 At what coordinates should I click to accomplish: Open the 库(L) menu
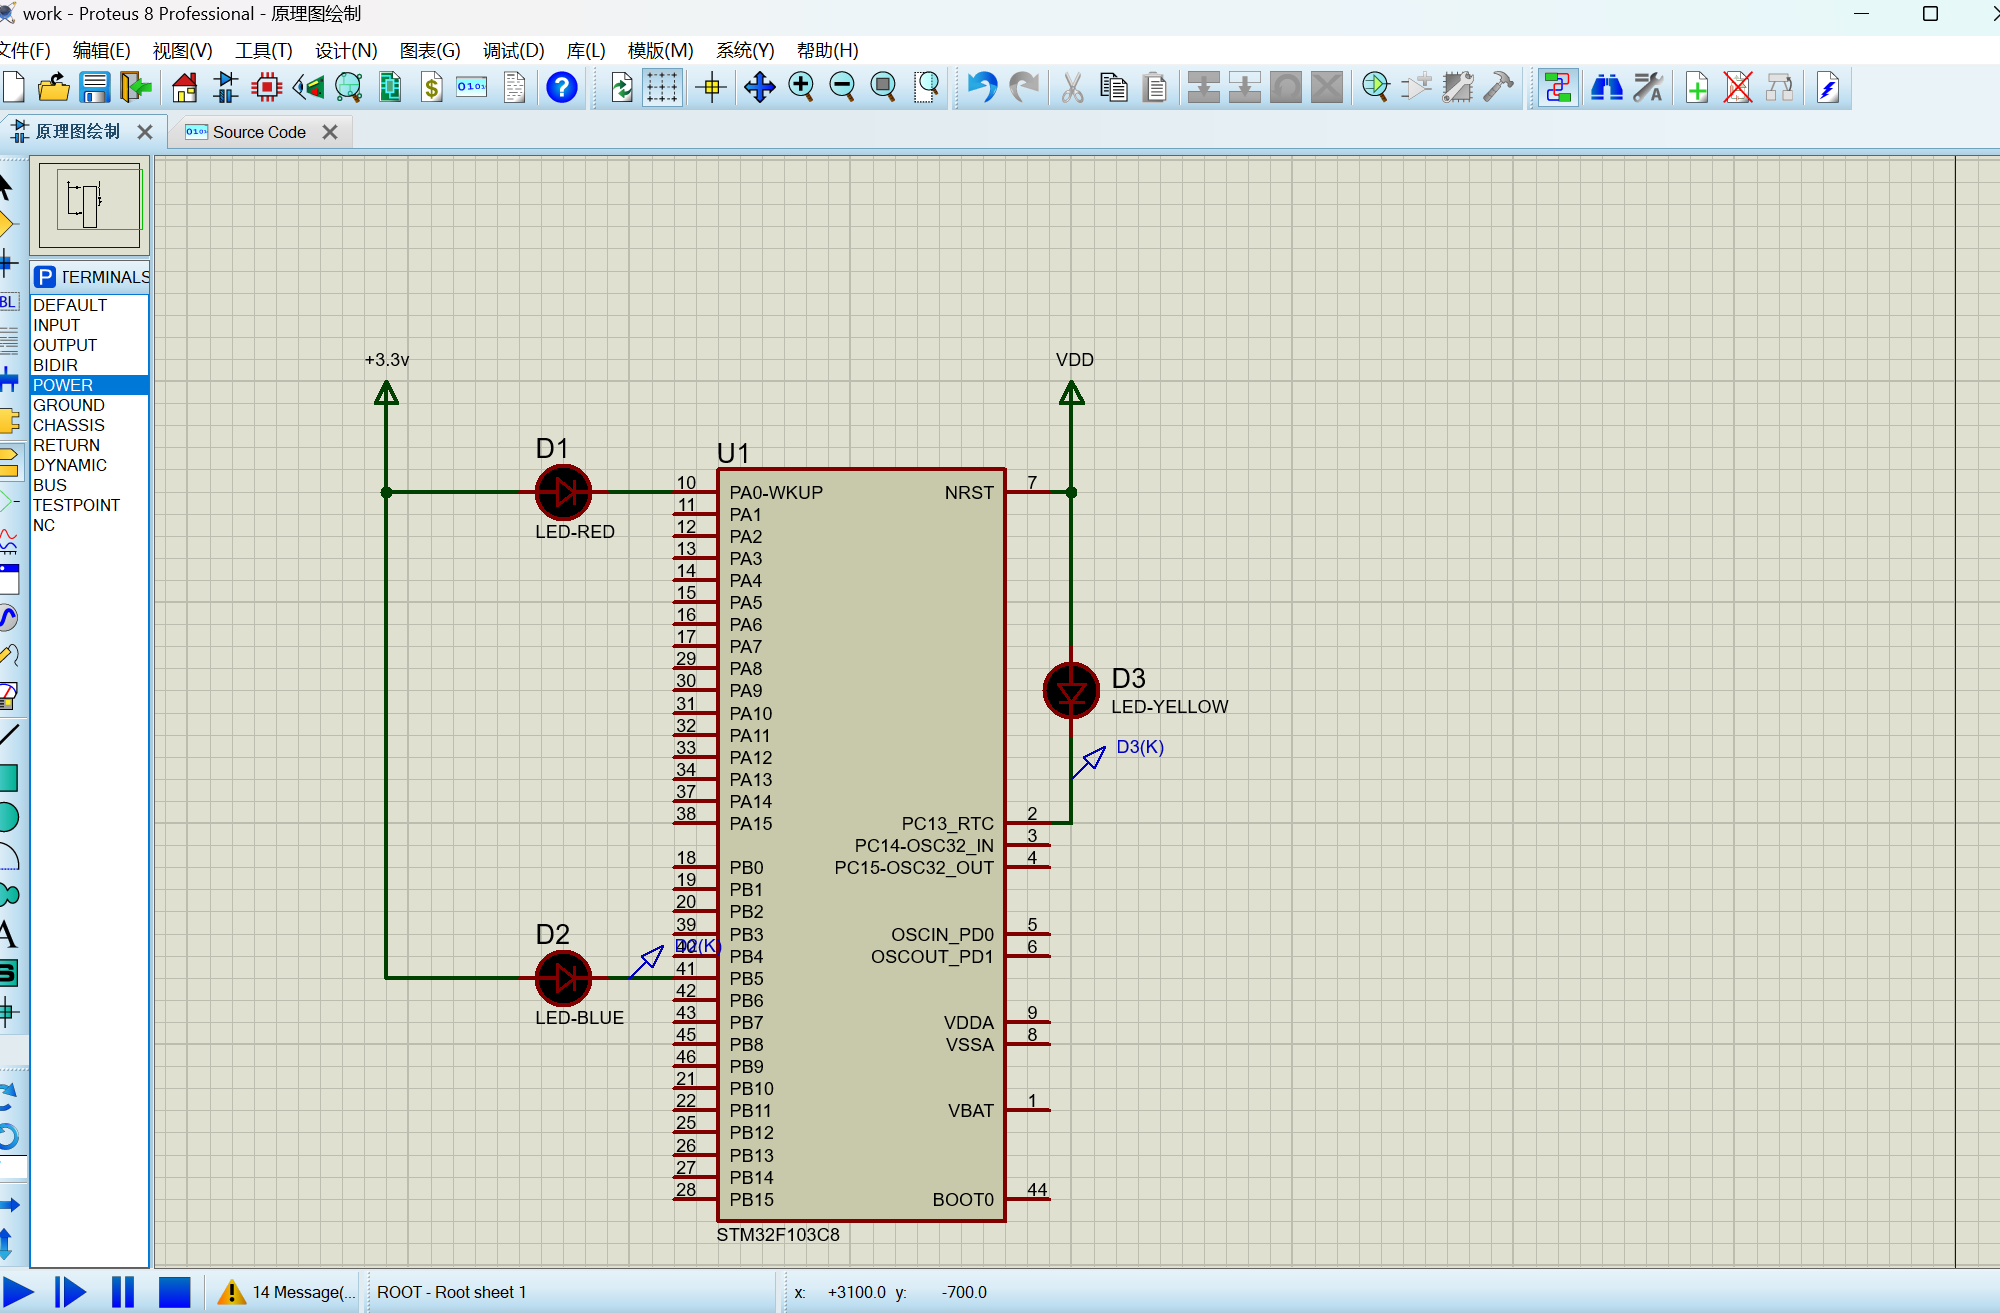pyautogui.click(x=586, y=50)
